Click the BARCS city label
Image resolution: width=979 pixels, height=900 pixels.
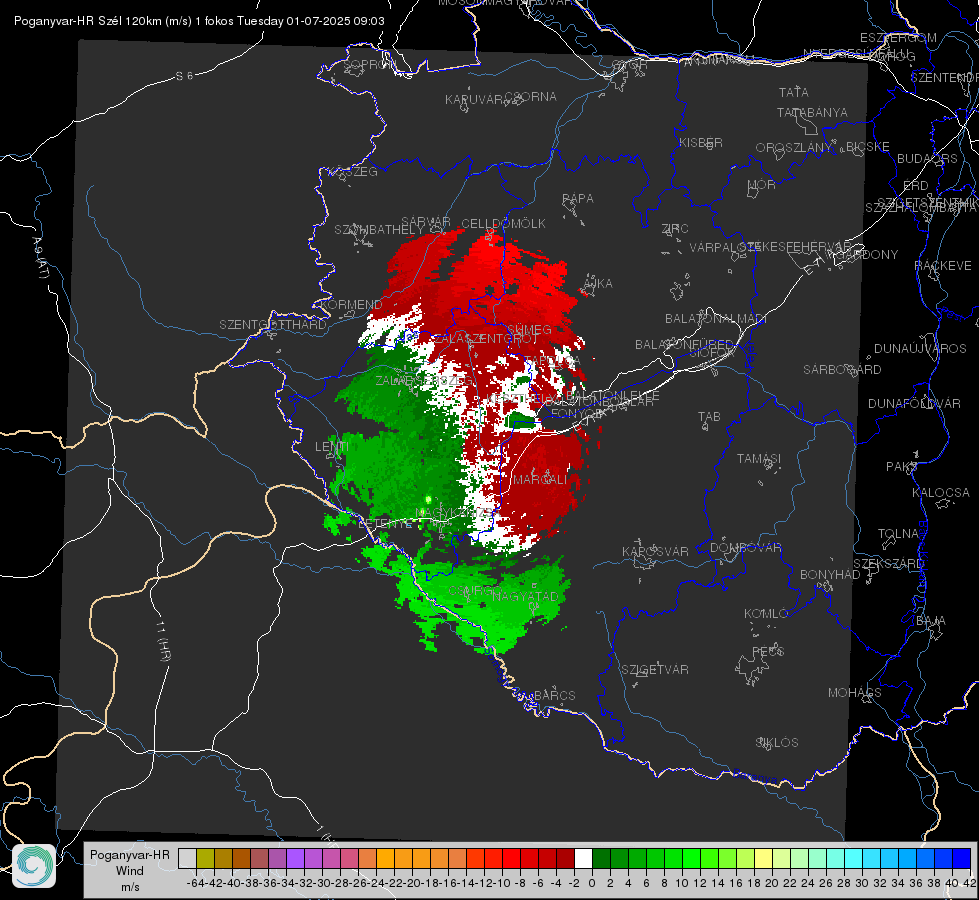click(554, 695)
